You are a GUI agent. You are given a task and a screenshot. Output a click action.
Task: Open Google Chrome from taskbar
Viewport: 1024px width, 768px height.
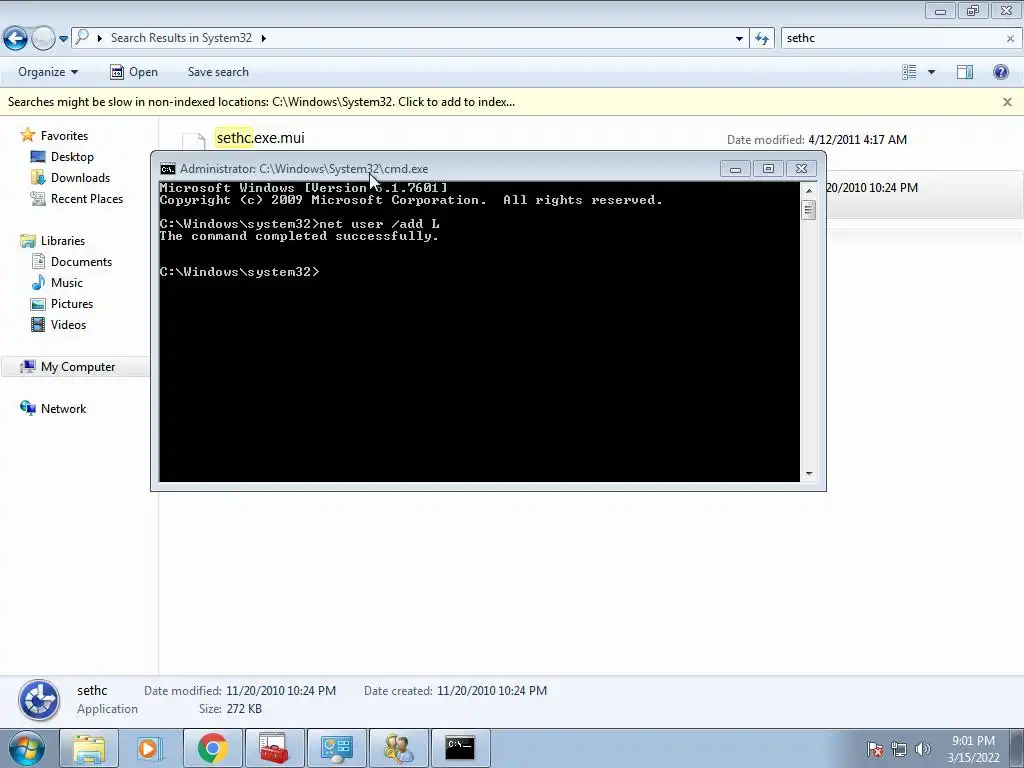[x=212, y=748]
